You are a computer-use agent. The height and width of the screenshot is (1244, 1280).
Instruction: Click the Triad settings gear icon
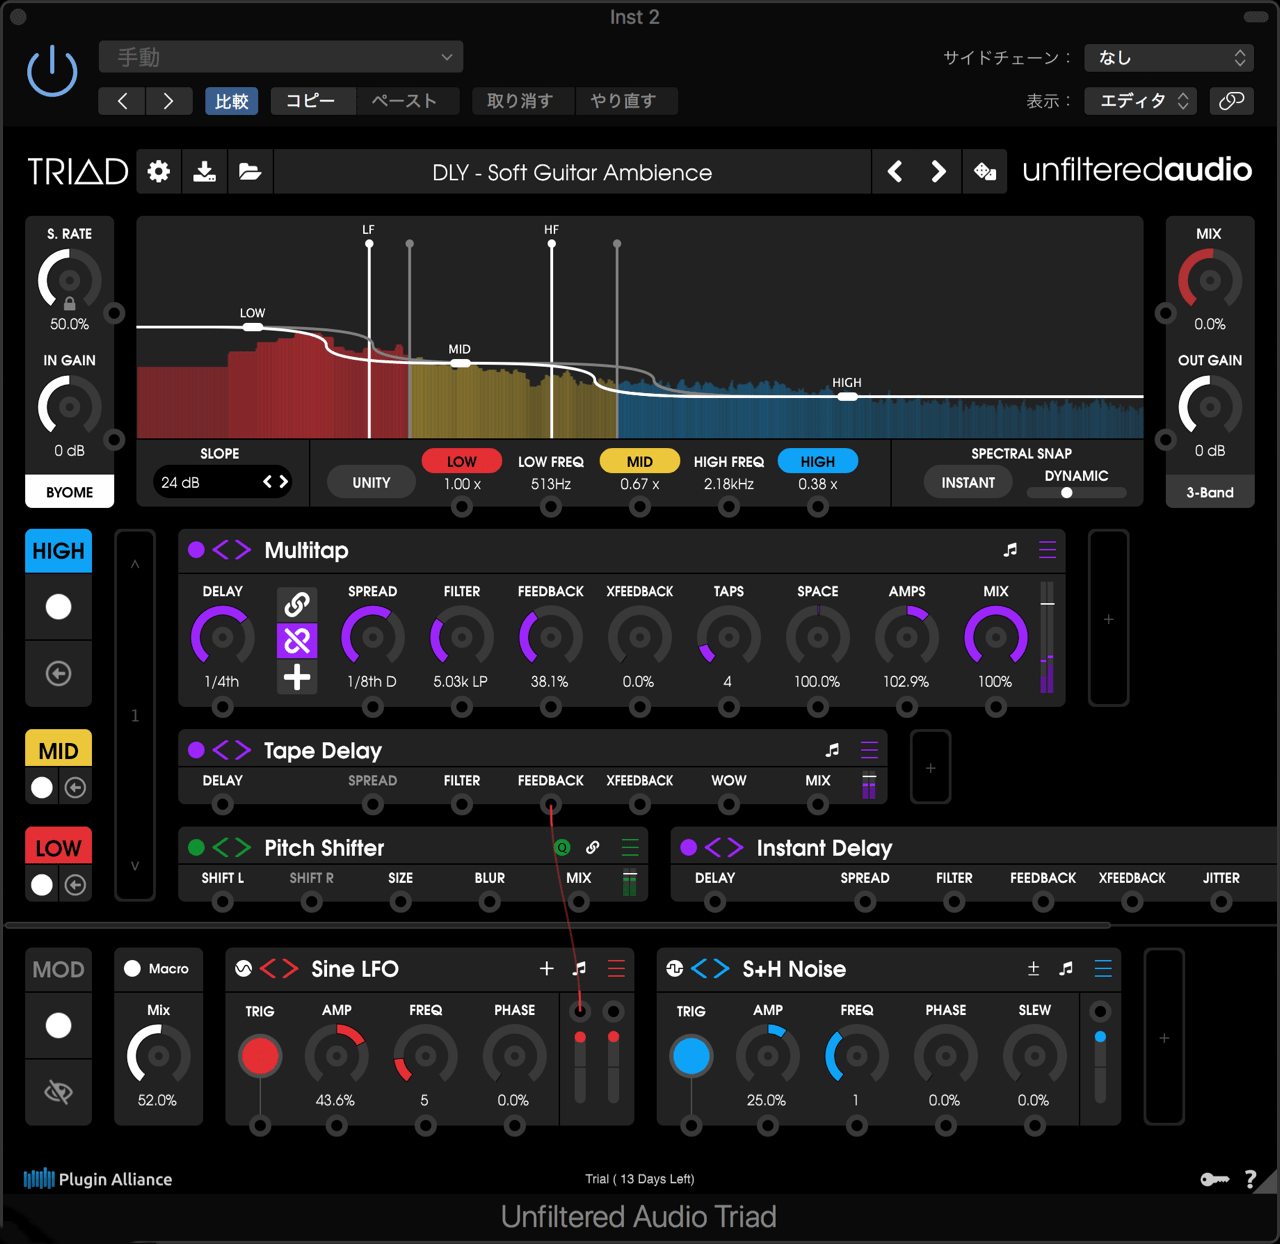coord(159,172)
